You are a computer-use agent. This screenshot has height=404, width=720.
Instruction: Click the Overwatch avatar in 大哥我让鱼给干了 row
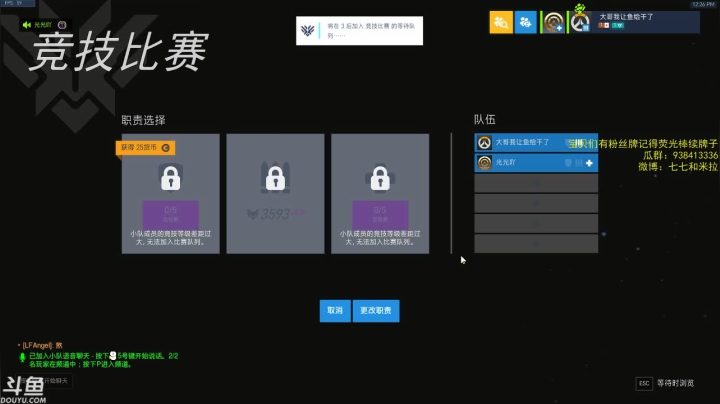[x=484, y=143]
